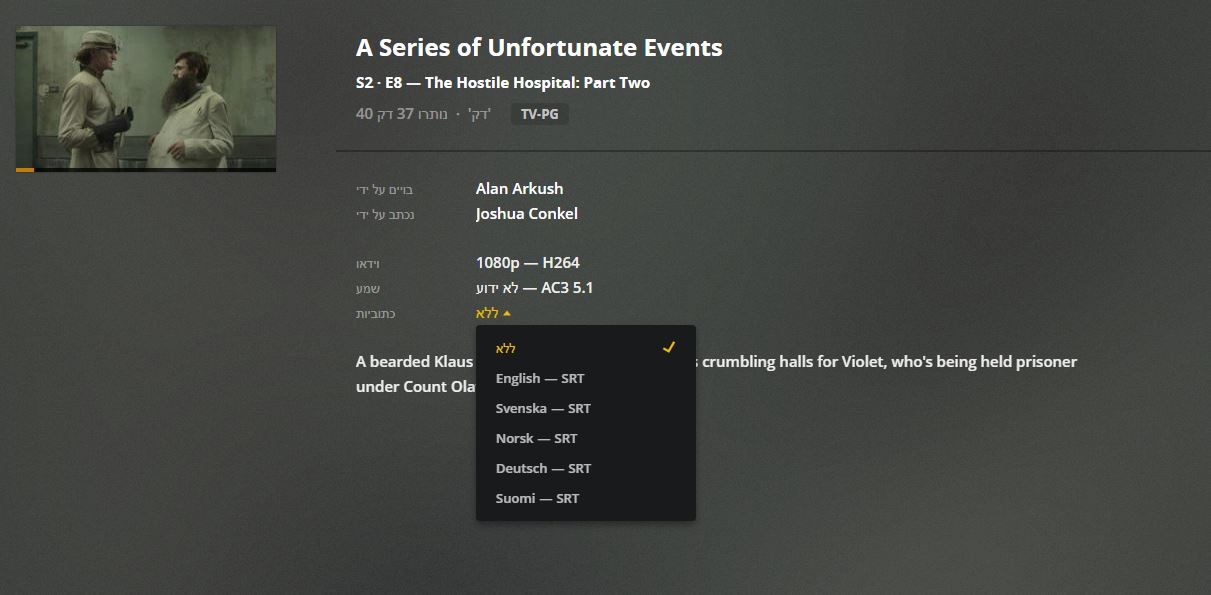Image resolution: width=1211 pixels, height=595 pixels.
Task: Click the orange playback progress bar under thumbnail
Action: coord(25,170)
